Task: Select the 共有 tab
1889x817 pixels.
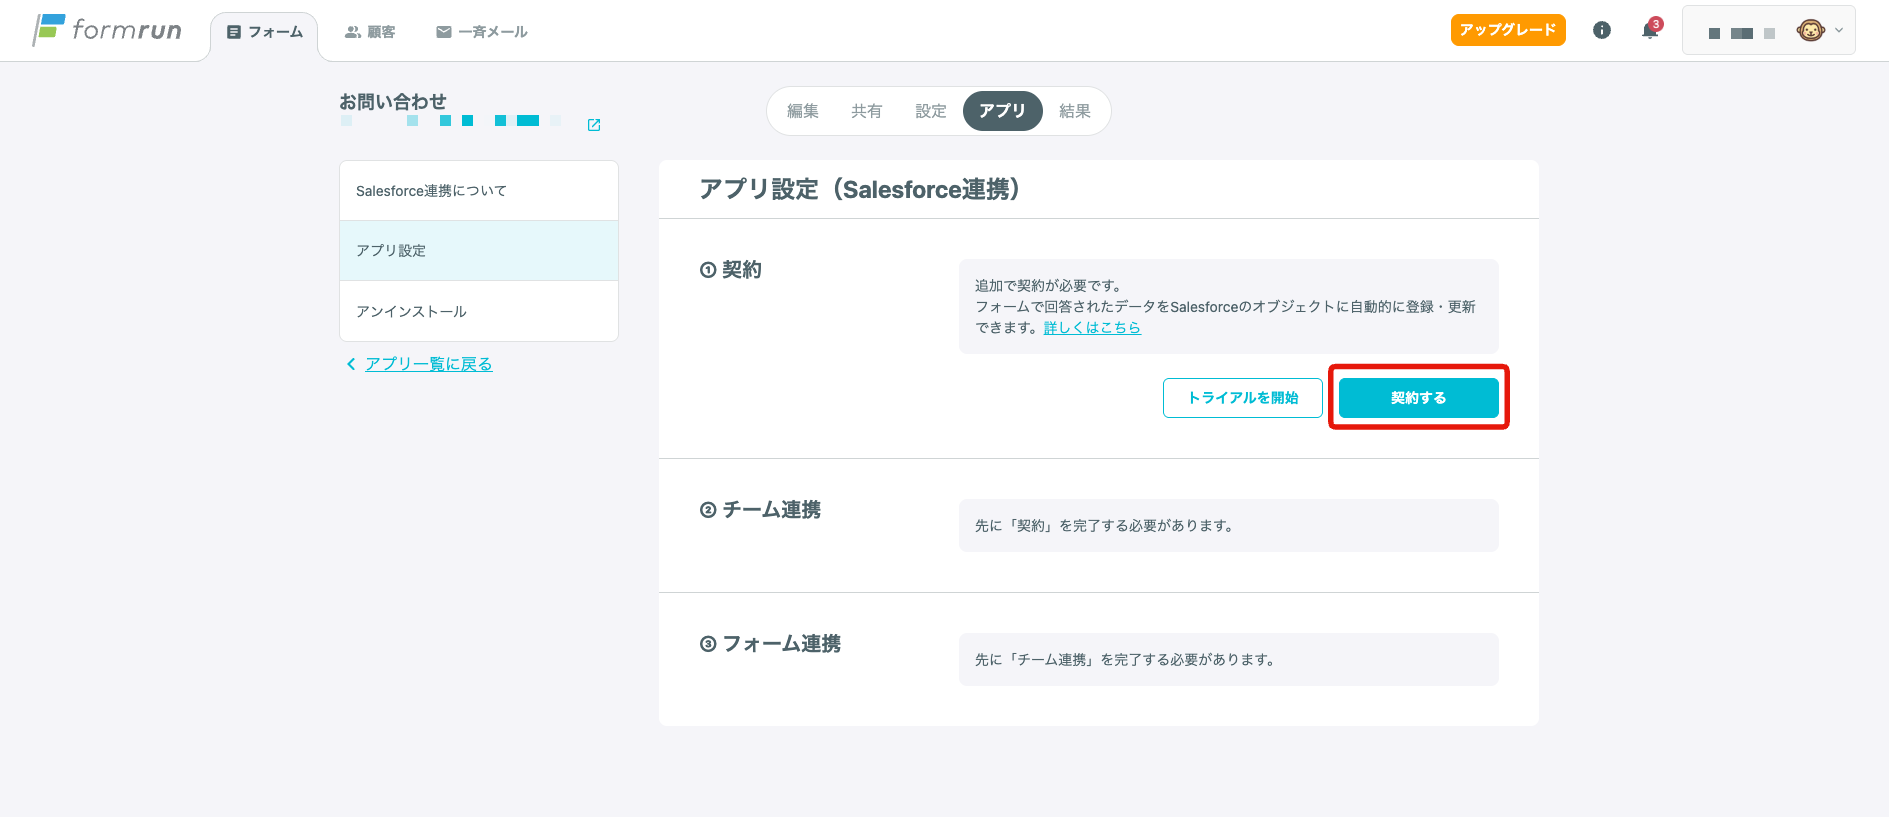Action: 867,111
